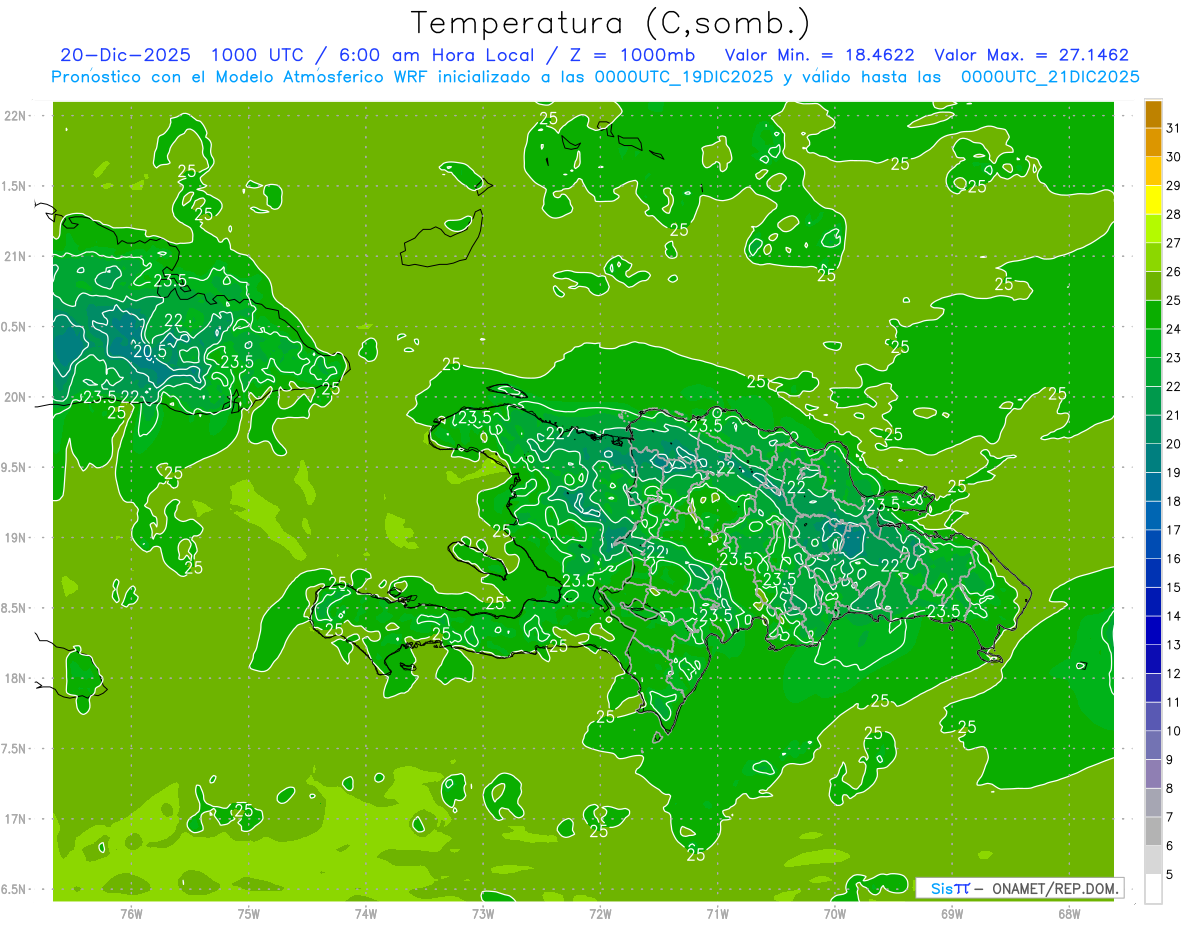Viewport: 1200px width, 927px height.
Task: Click the "0000UTC_19DIC2025" initialization time
Action: point(684,77)
